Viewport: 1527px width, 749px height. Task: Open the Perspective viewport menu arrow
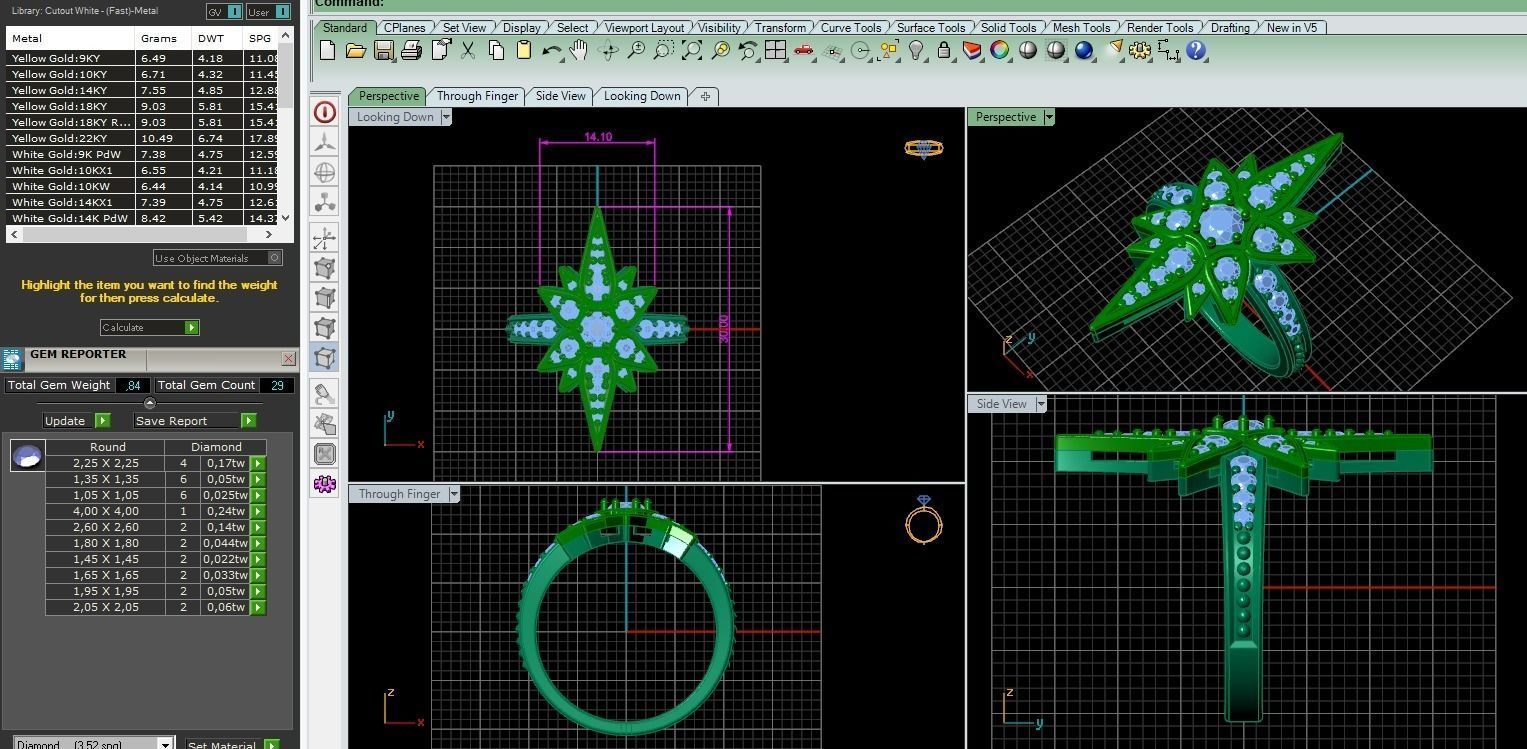click(x=1049, y=117)
